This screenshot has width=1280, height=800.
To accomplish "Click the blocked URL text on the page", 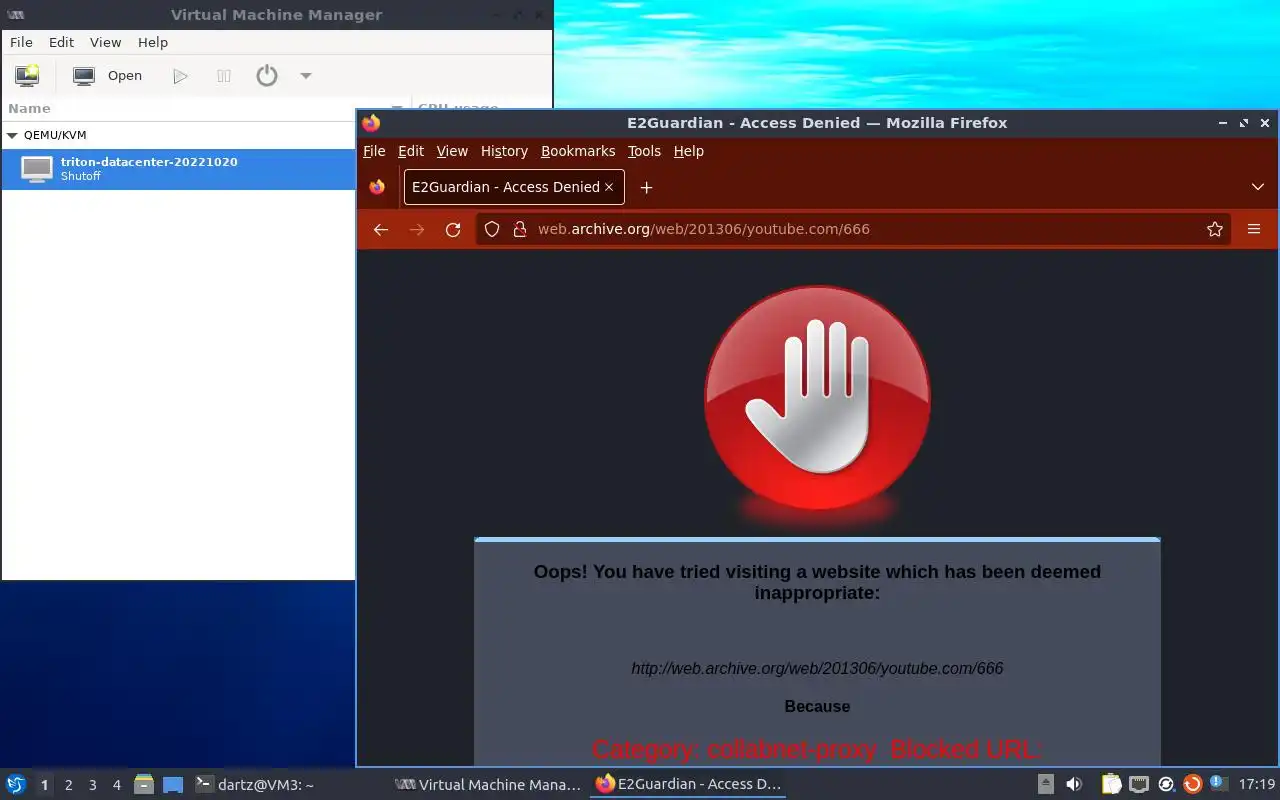I will click(817, 668).
